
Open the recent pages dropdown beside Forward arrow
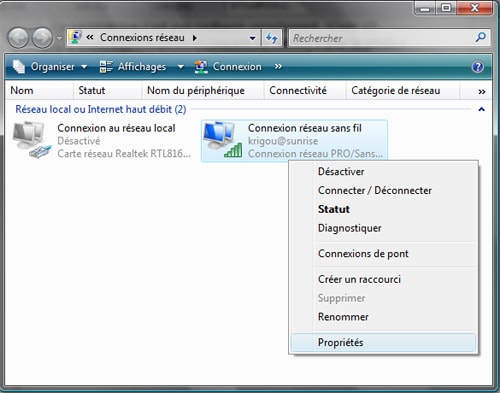[59, 38]
